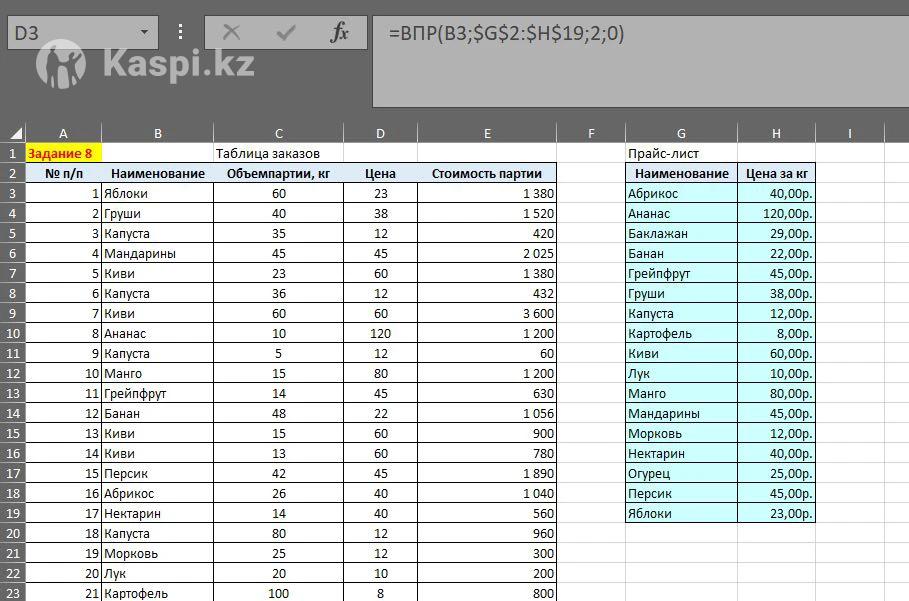Select the Прайс-лист title cell
This screenshot has width=909, height=601.
(681, 153)
